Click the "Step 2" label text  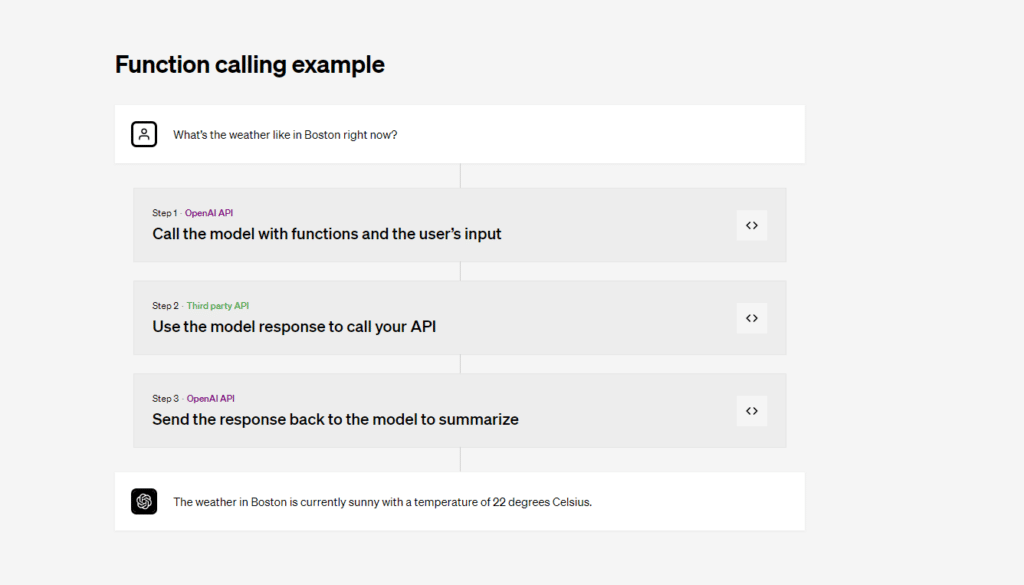pyautogui.click(x=165, y=306)
